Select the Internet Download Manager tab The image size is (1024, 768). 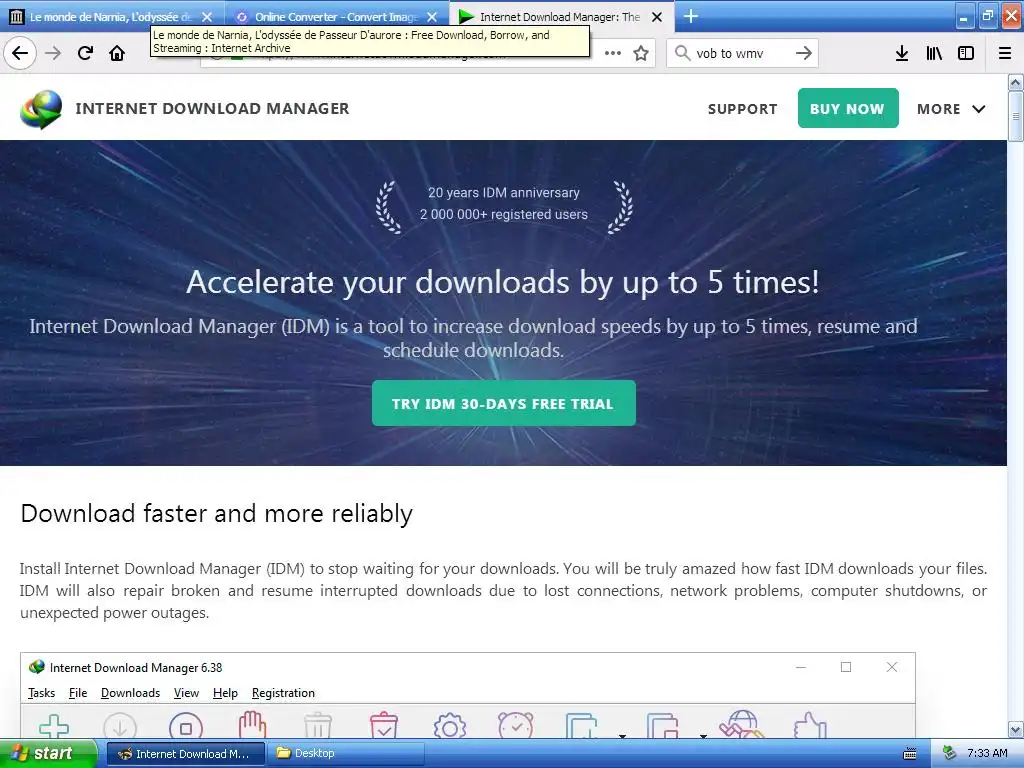tap(560, 17)
